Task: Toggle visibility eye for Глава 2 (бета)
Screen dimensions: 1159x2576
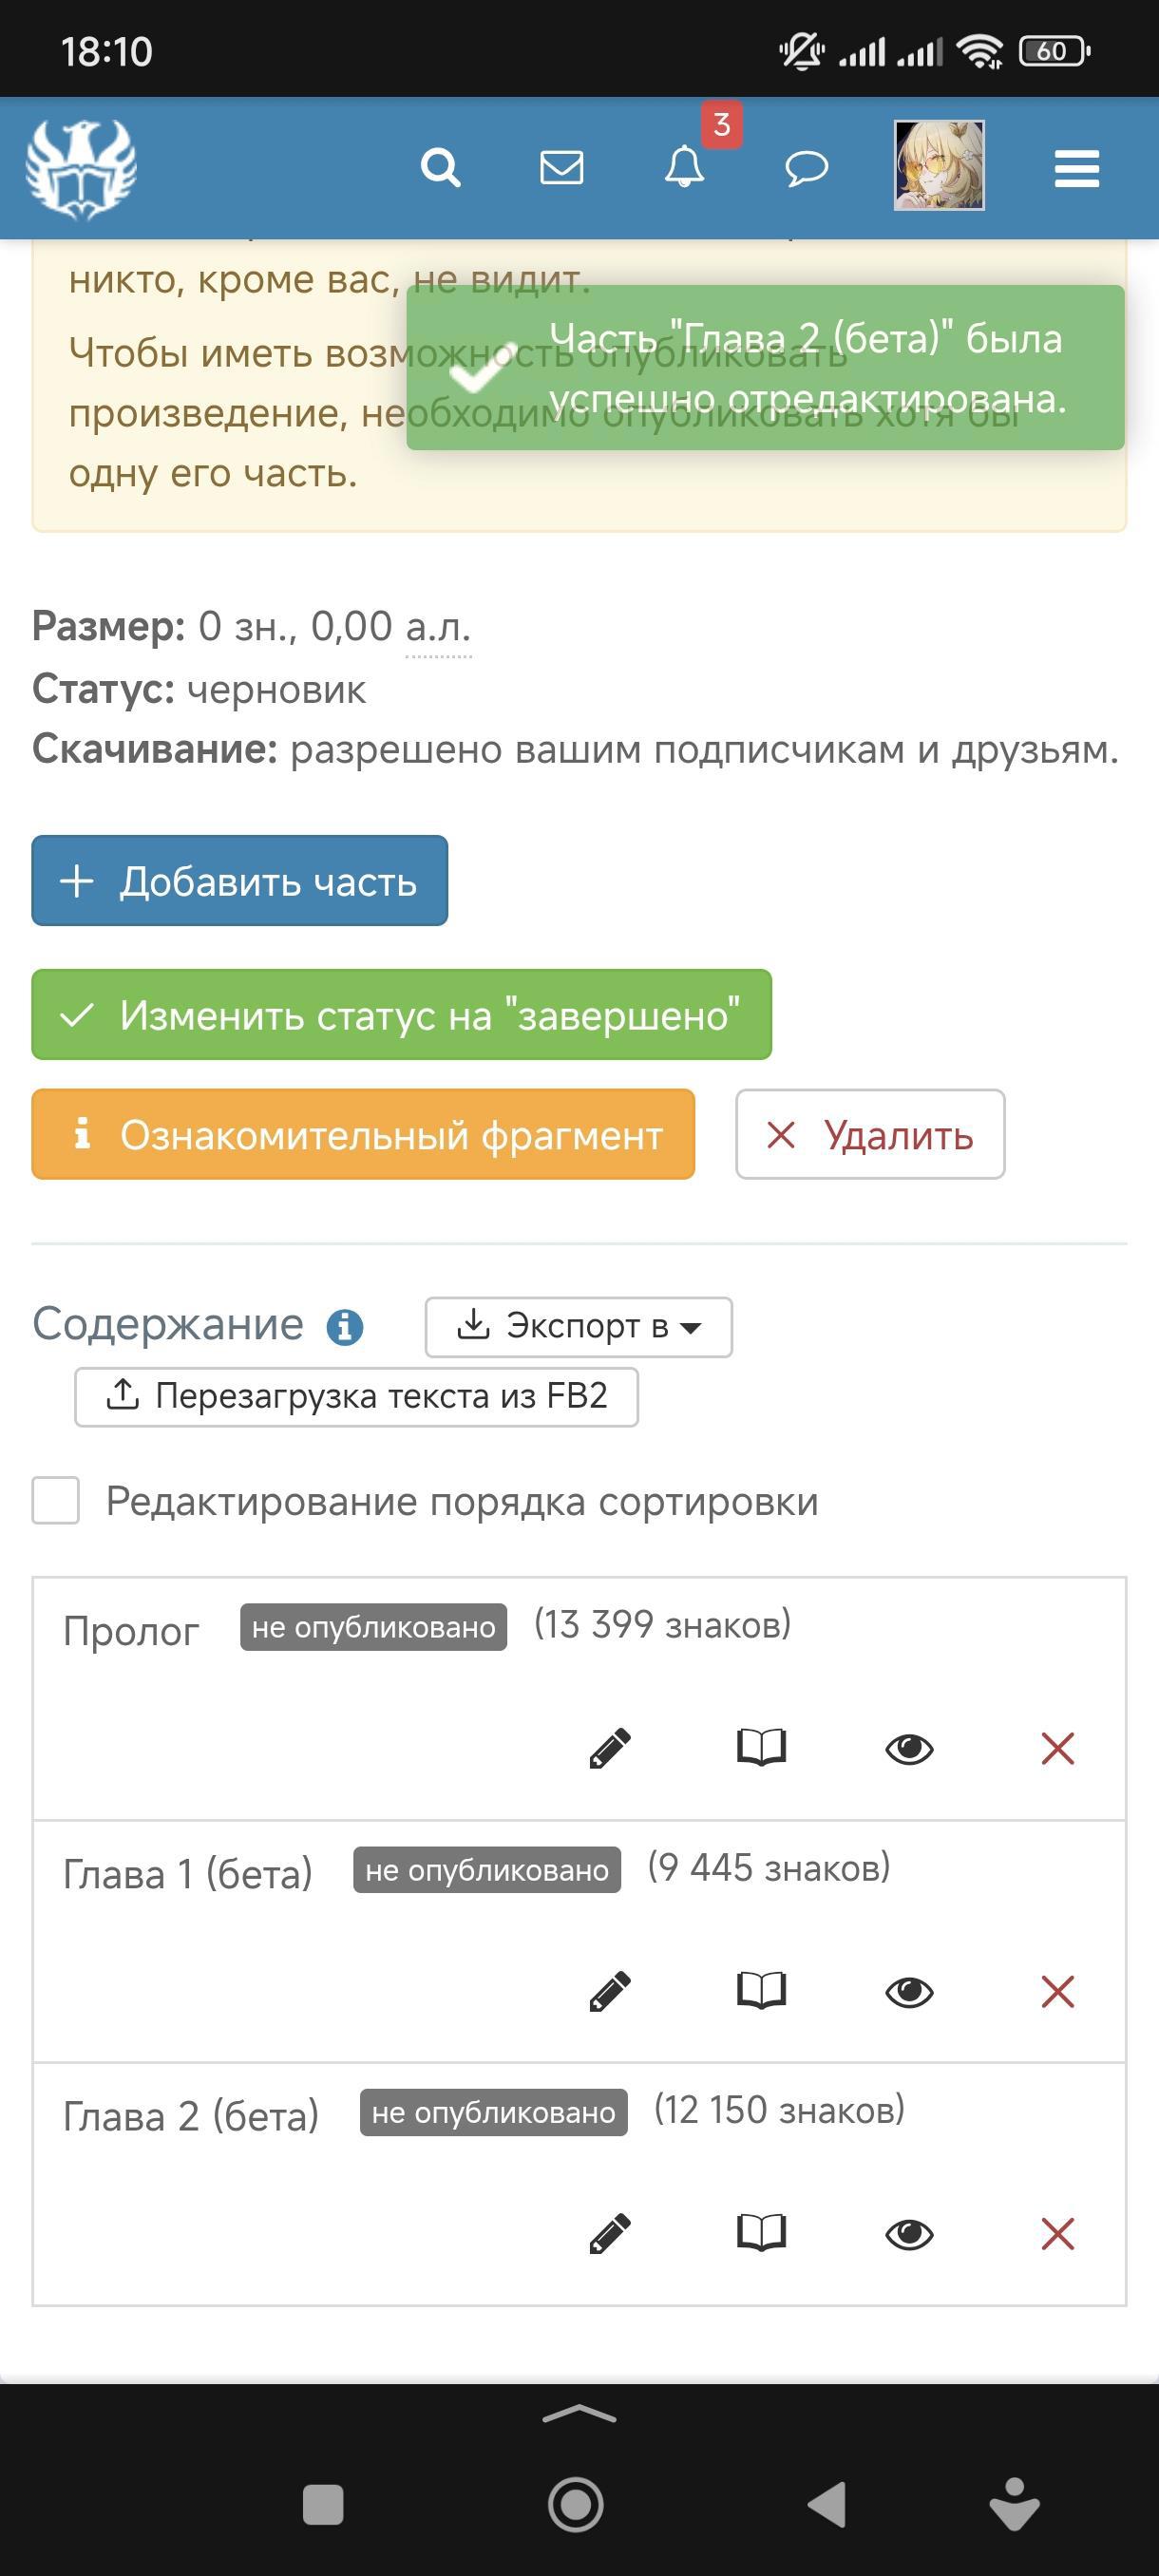Action: 909,2233
